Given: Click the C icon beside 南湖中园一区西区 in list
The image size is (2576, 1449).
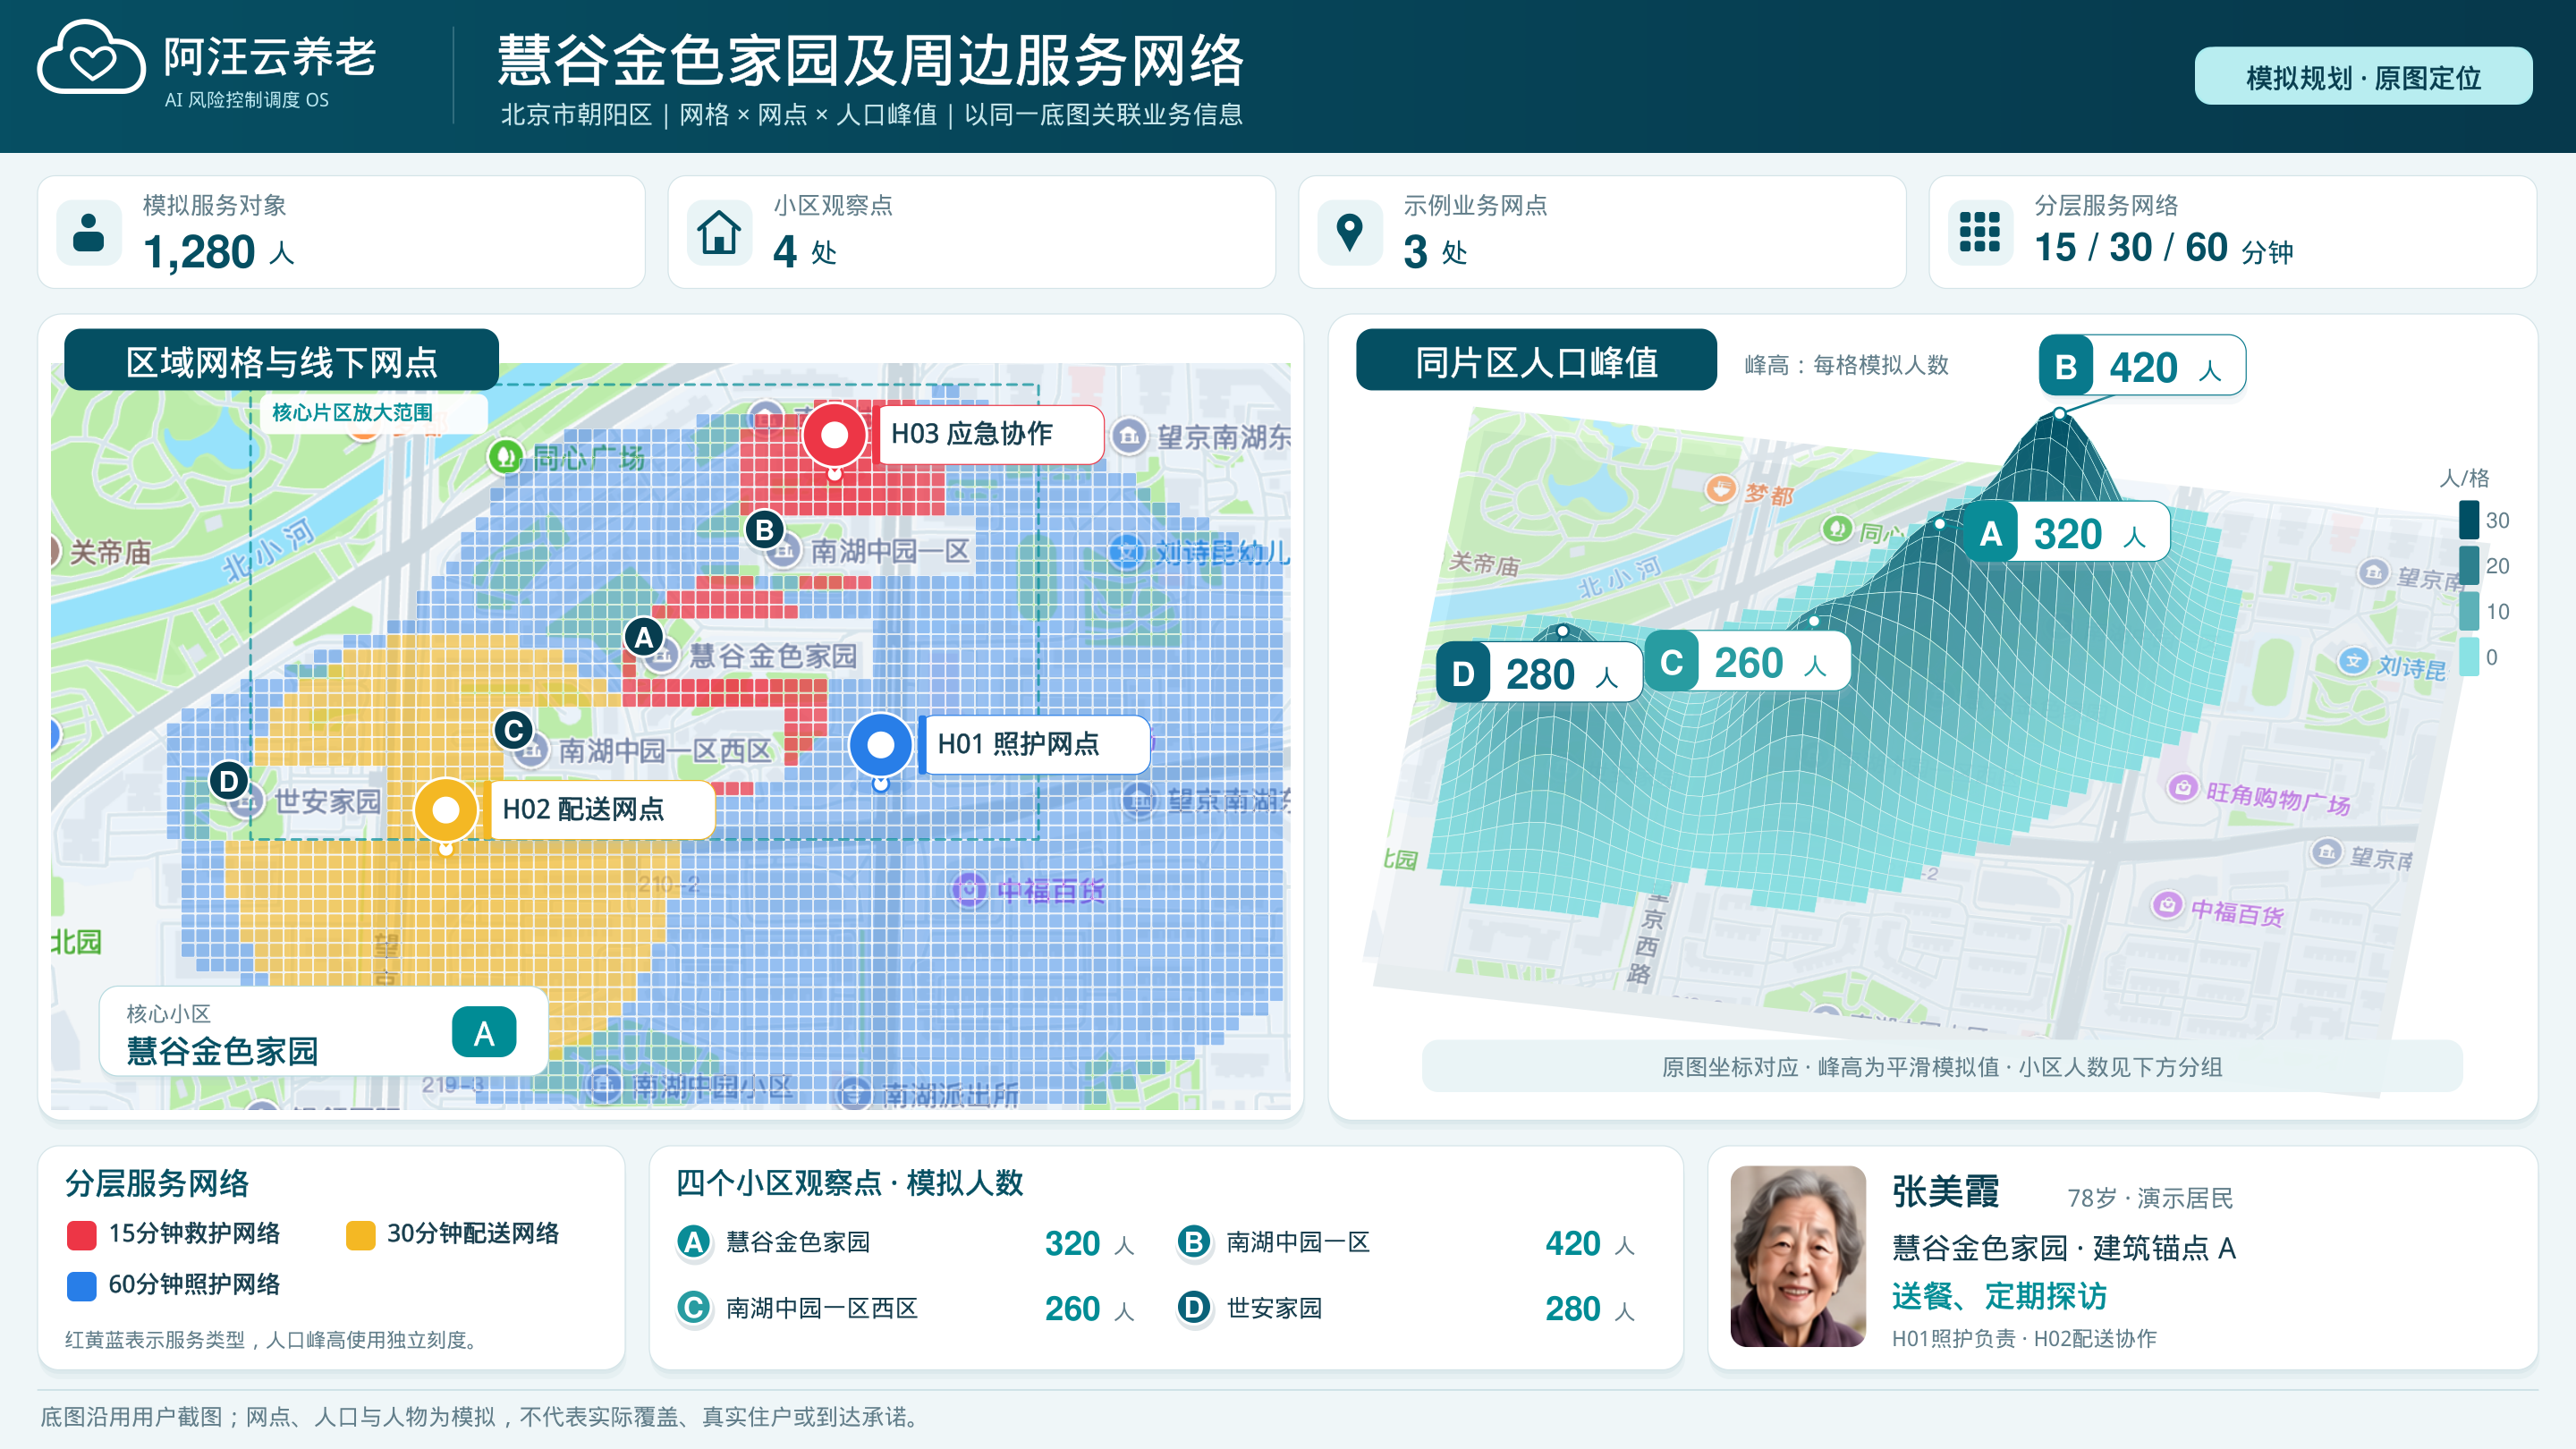Looking at the screenshot, I should tap(693, 1308).
